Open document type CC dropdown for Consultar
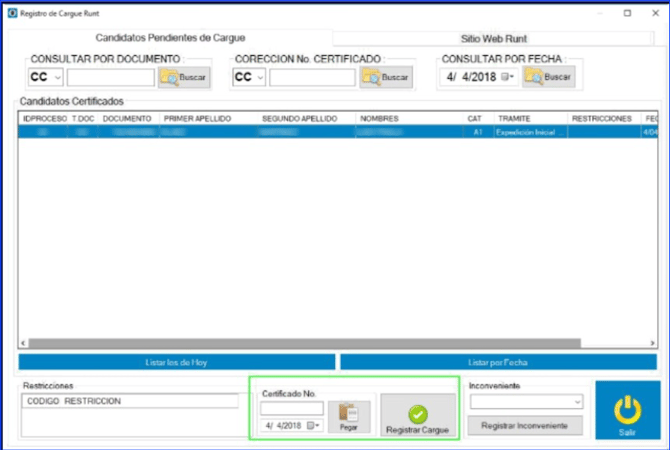670x450 pixels. click(45, 77)
